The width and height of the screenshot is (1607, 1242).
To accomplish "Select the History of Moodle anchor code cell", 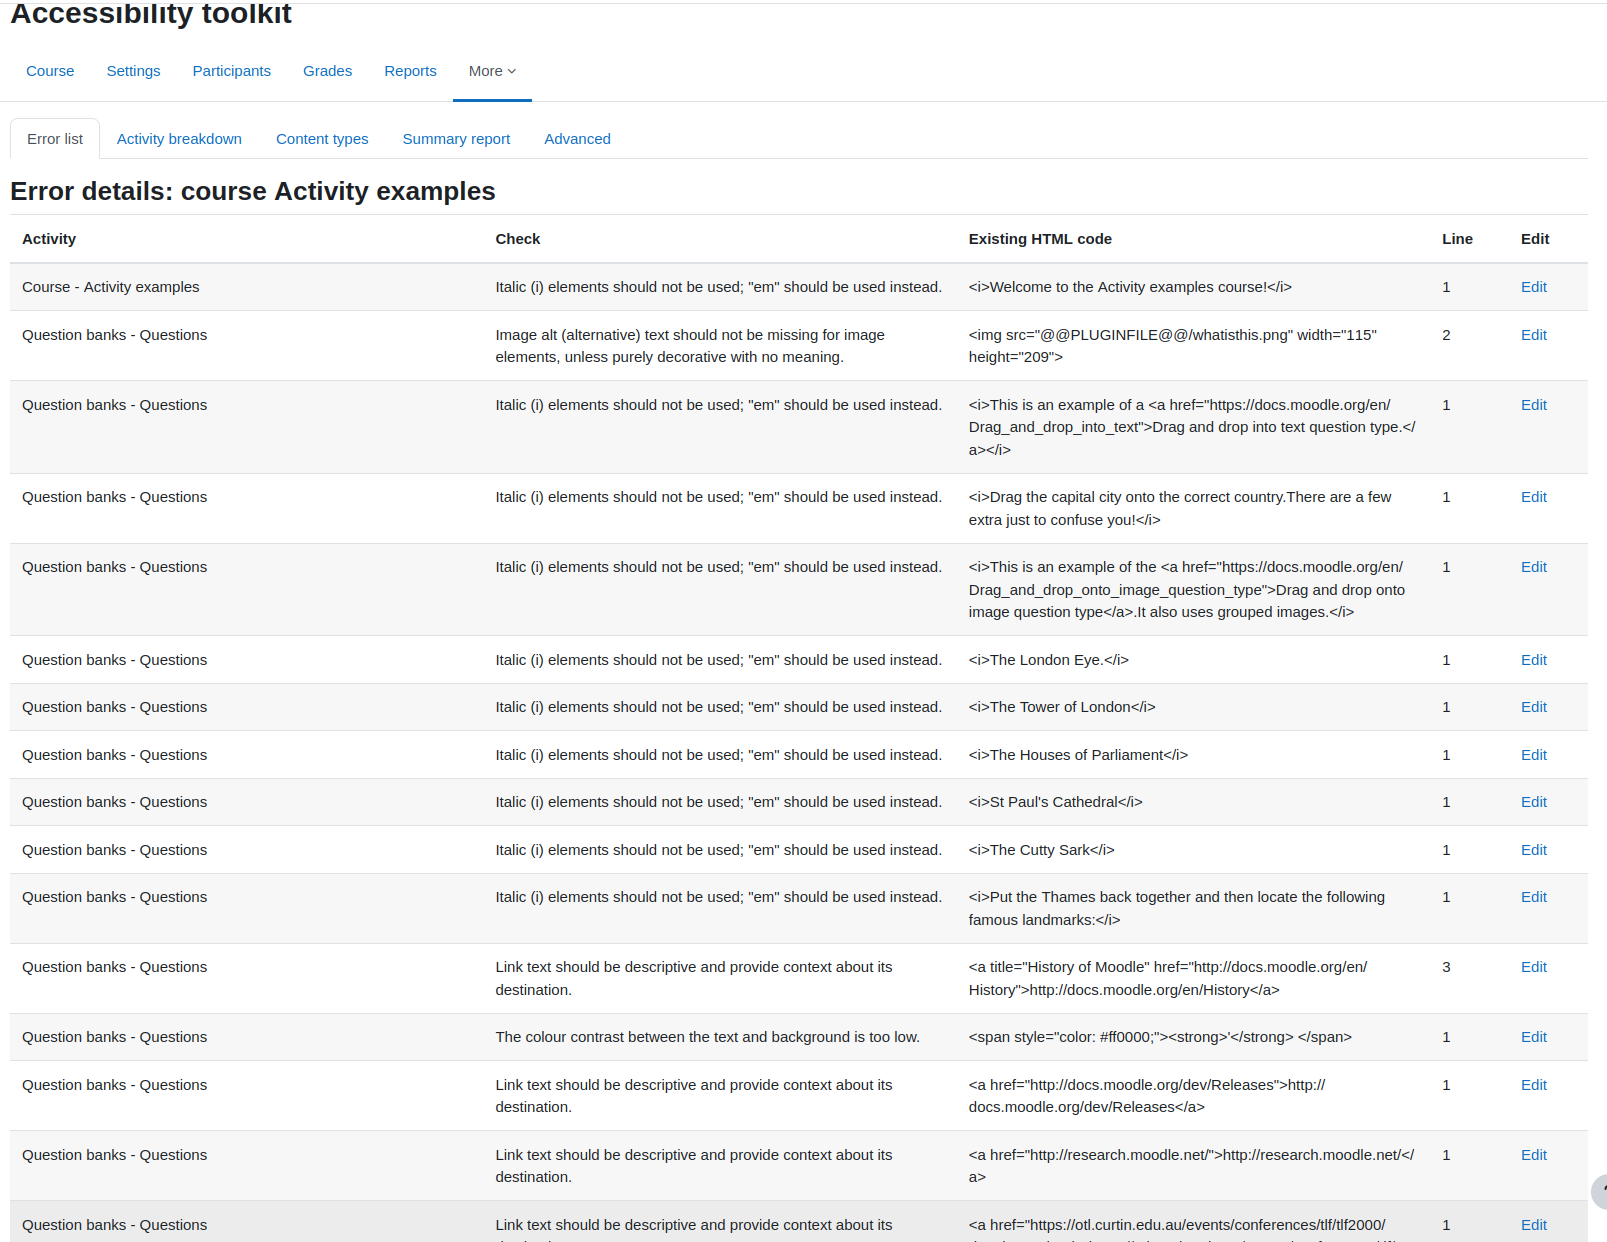I will click(x=1168, y=978).
